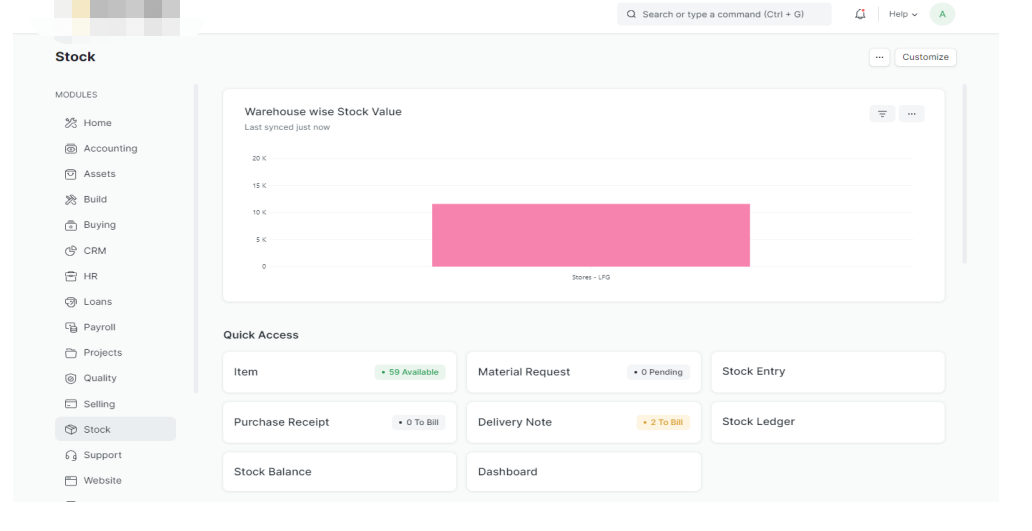
Task: Click the Assets module icon
Action: tap(70, 174)
